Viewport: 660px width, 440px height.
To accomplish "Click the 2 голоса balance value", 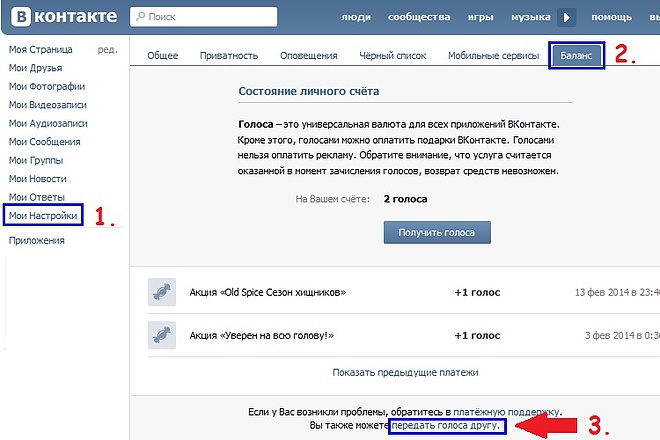I will click(405, 199).
